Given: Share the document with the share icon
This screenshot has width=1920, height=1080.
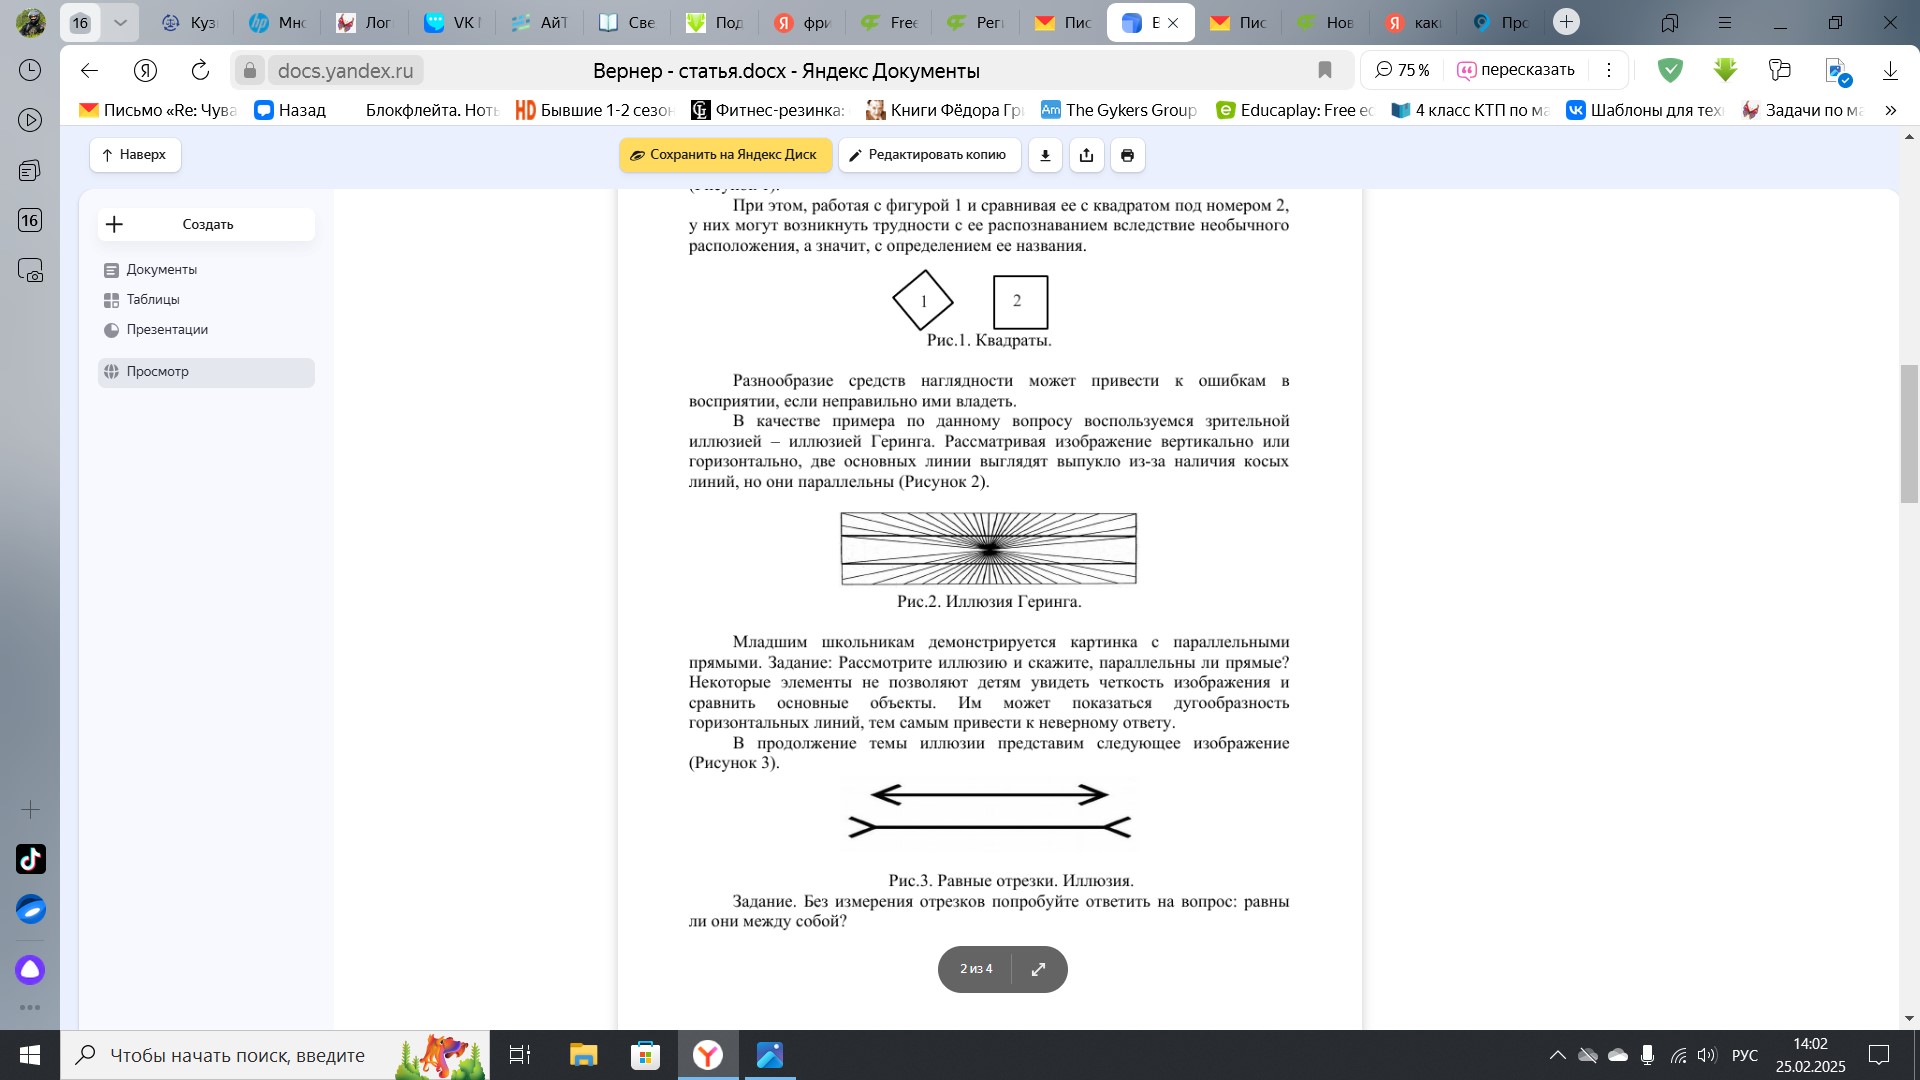Looking at the screenshot, I should pyautogui.click(x=1087, y=155).
